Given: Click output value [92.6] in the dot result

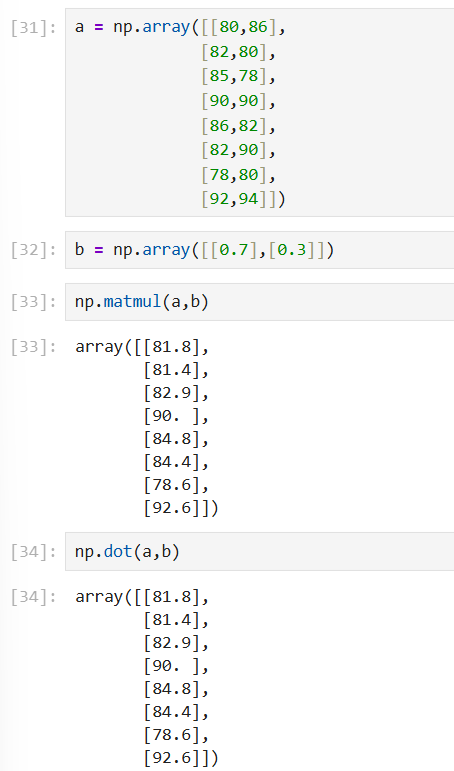Looking at the screenshot, I should pos(172,758).
